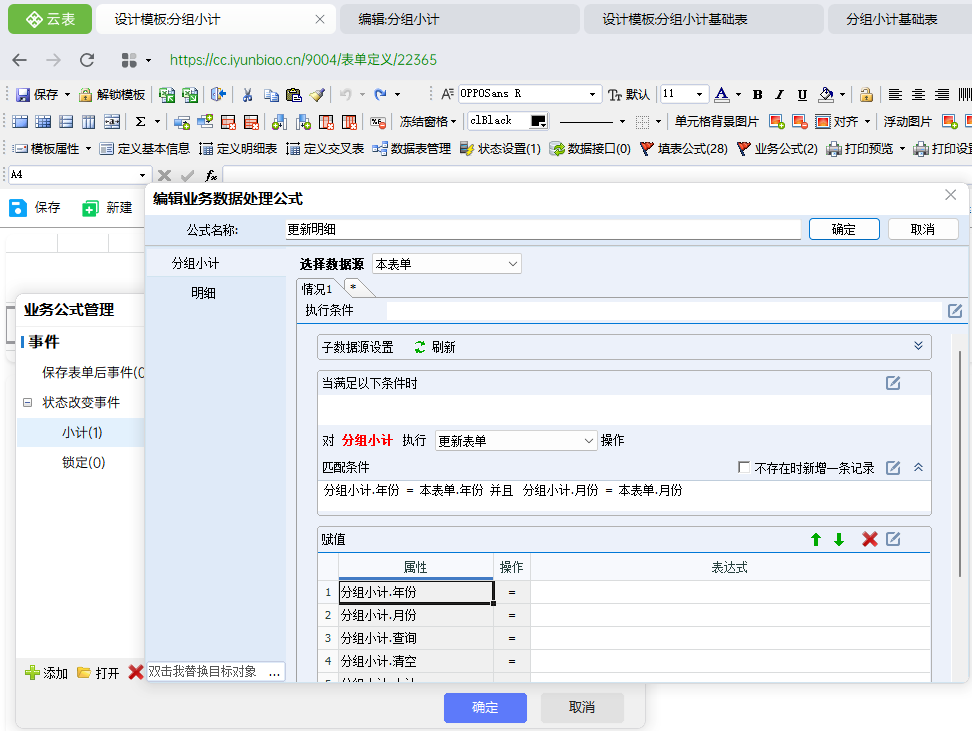Viewport: 972px width, 731px height.
Task: Click the sum sigma icon
Action: [141, 122]
